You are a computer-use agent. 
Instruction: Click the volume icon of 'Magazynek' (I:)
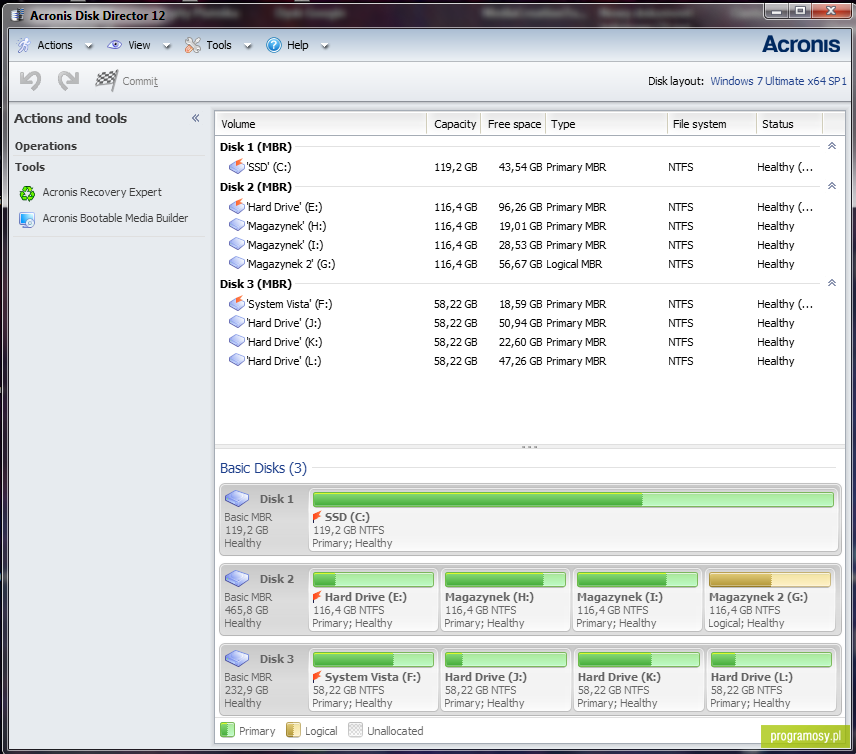tap(236, 244)
